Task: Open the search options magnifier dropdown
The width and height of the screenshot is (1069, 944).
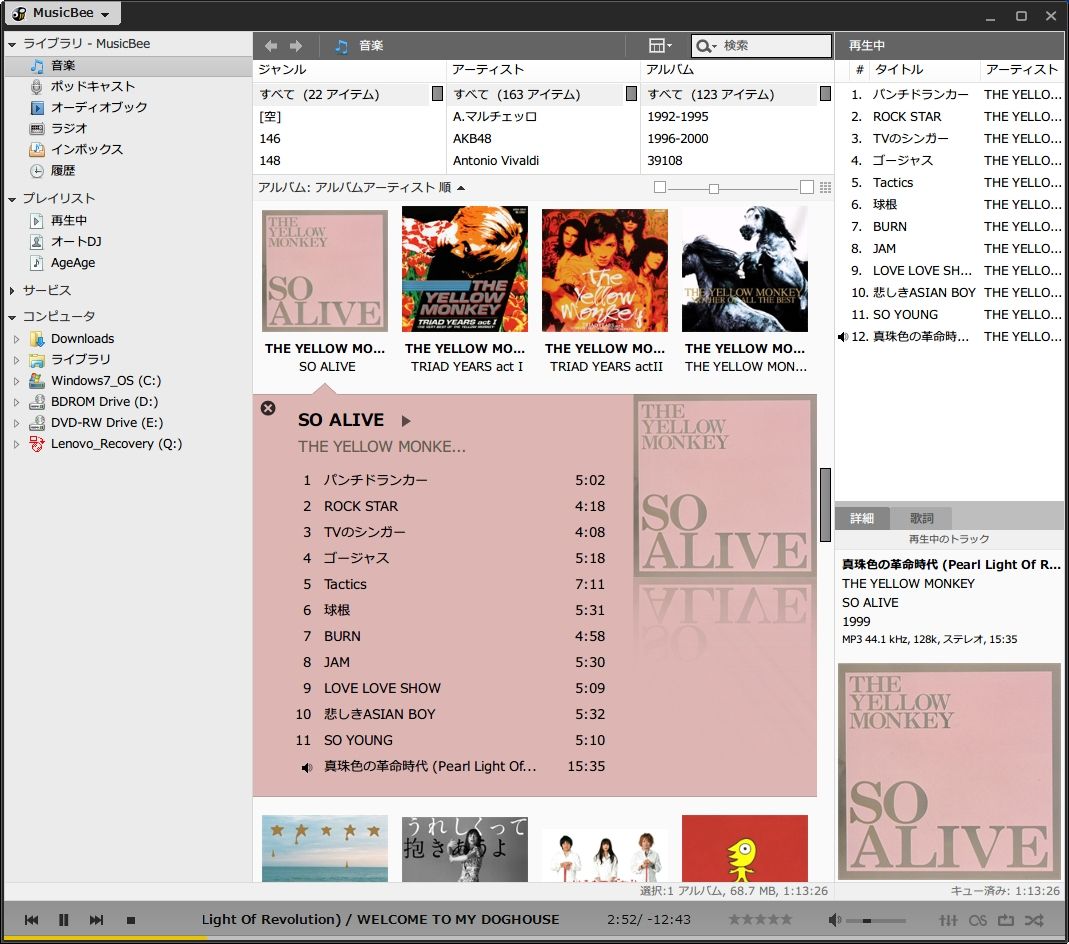Action: click(x=706, y=46)
